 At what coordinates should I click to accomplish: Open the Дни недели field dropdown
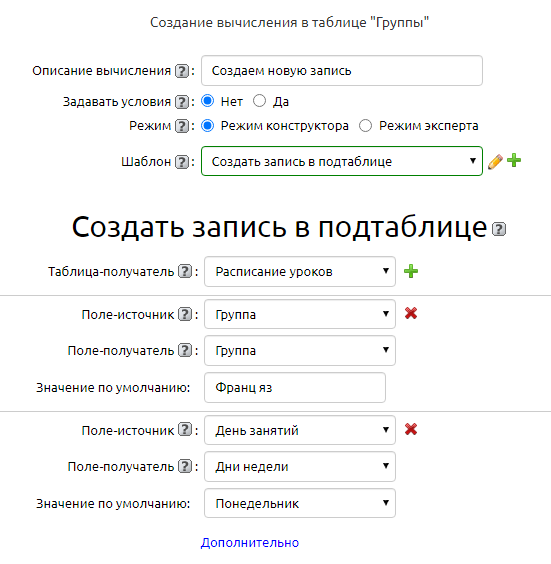[300, 467]
